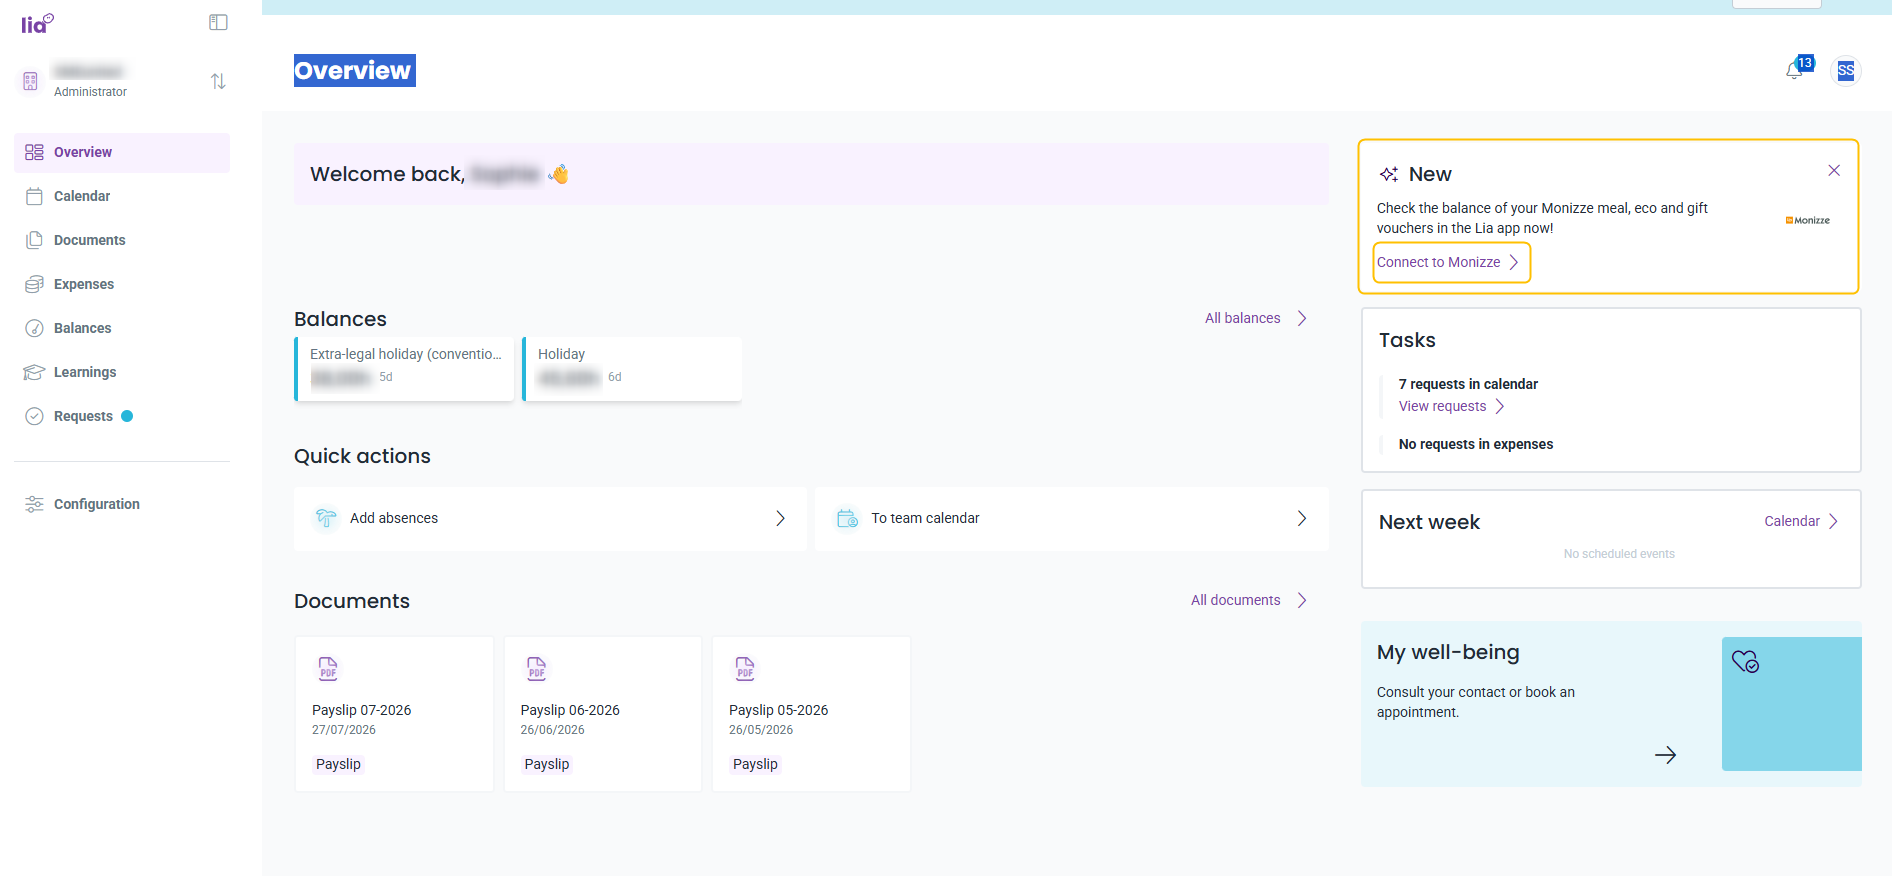Open the notifications bell
Image resolution: width=1892 pixels, height=876 pixels.
pos(1795,71)
